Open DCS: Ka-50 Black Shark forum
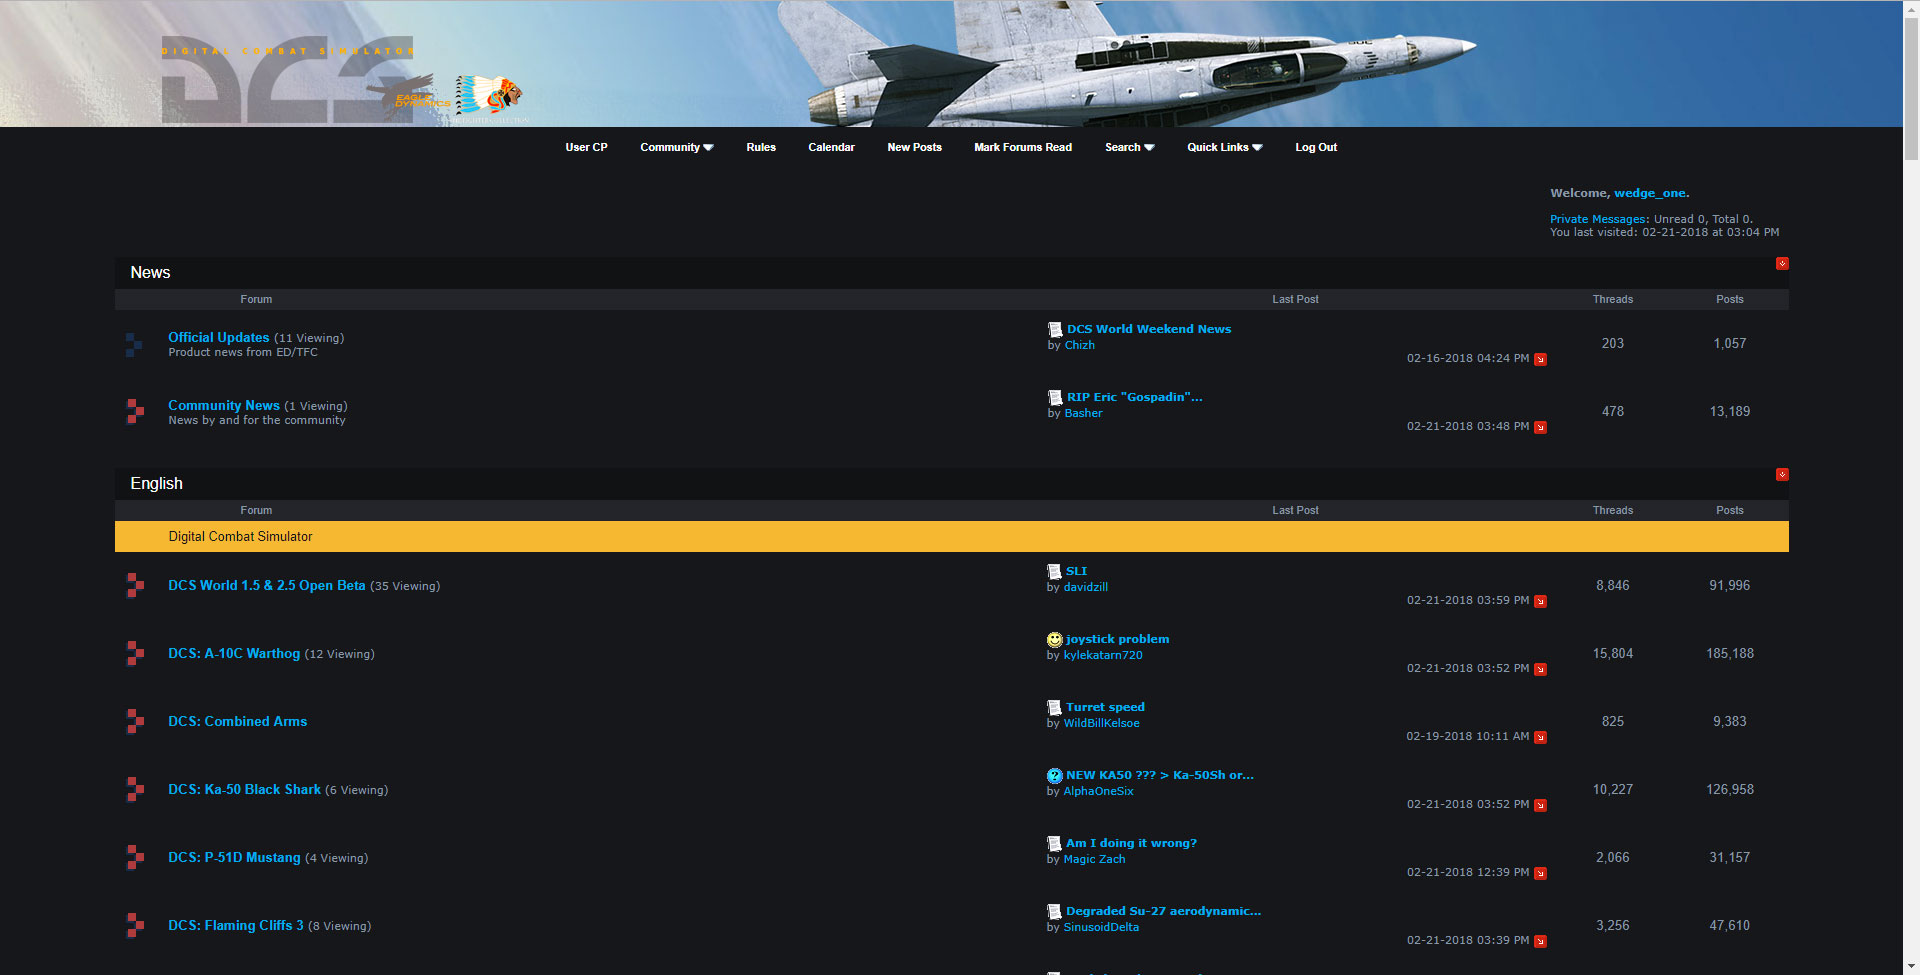Viewport: 1920px width, 975px height. [x=245, y=789]
